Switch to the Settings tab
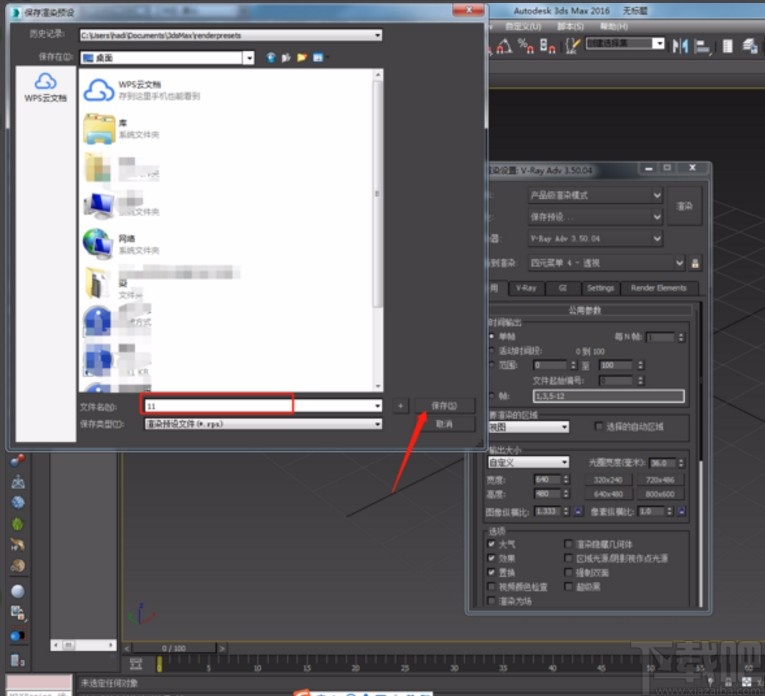The height and width of the screenshot is (696, 765). [x=601, y=288]
